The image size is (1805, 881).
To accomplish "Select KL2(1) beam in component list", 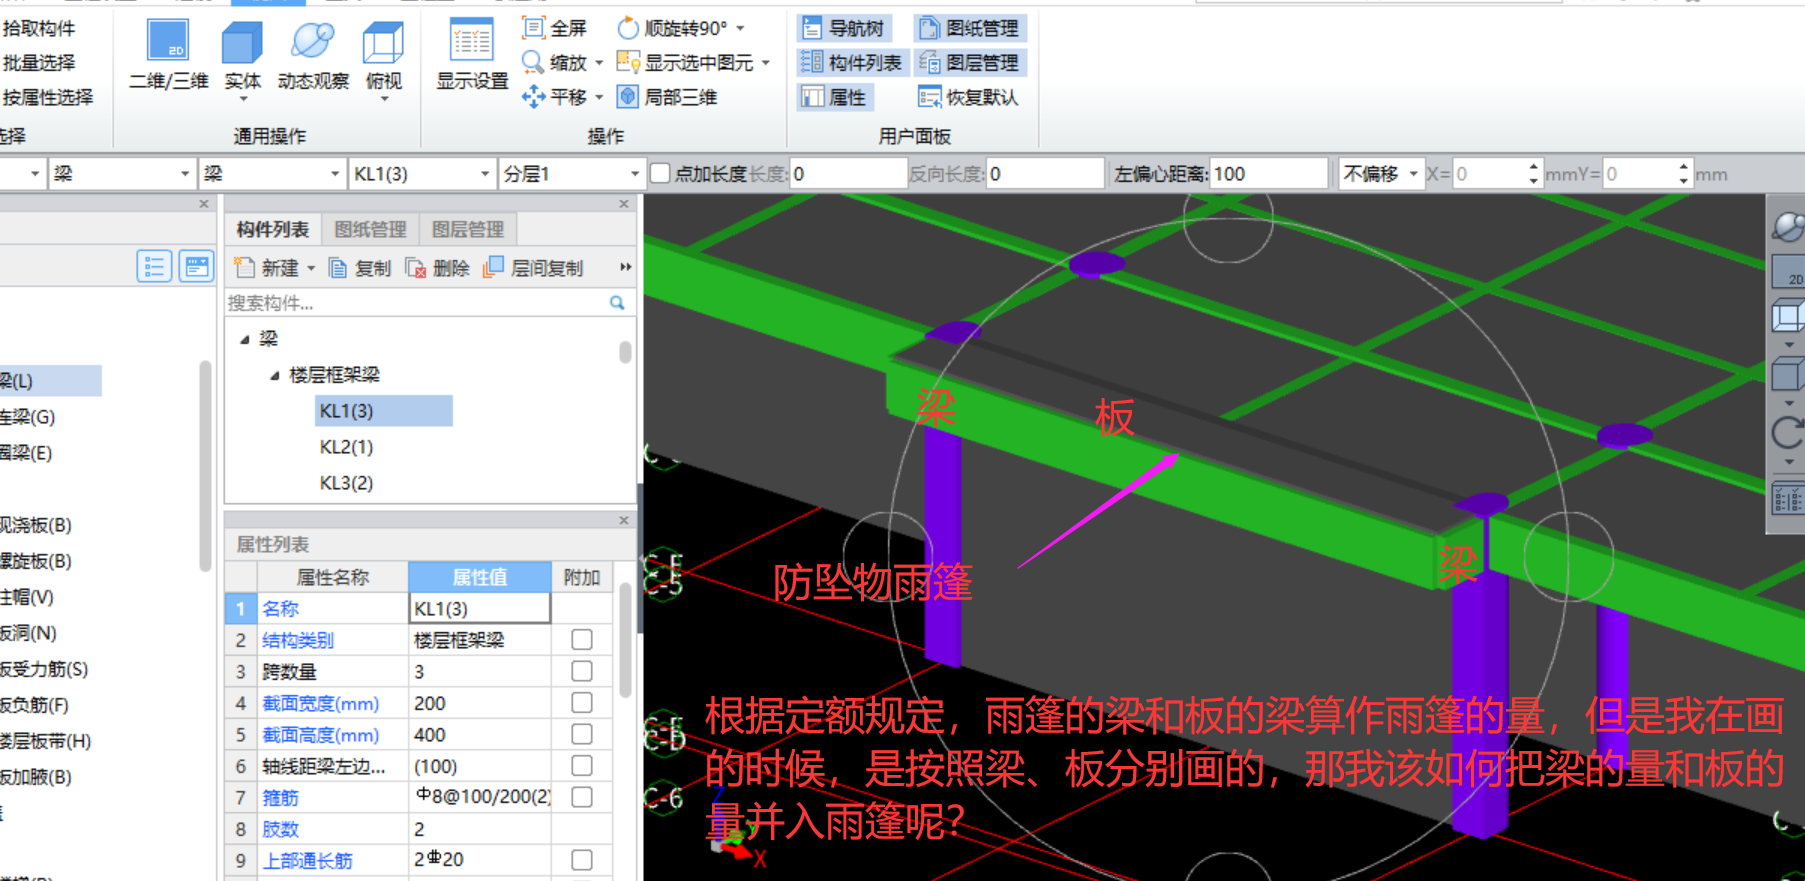I will (346, 447).
